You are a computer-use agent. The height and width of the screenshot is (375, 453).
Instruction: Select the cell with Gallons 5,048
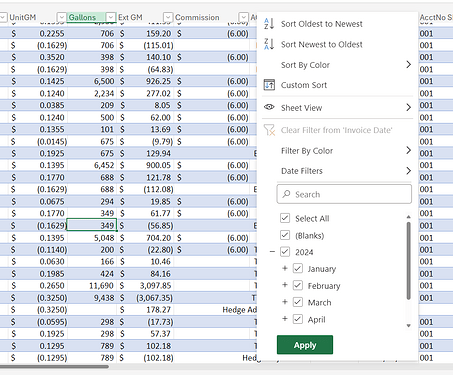click(92, 238)
